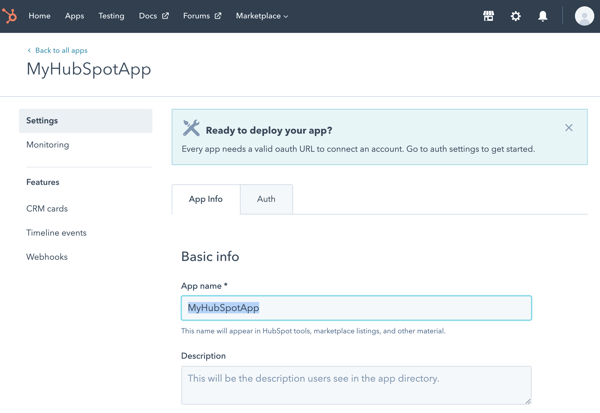
Task: Open the user account avatar
Action: (584, 16)
